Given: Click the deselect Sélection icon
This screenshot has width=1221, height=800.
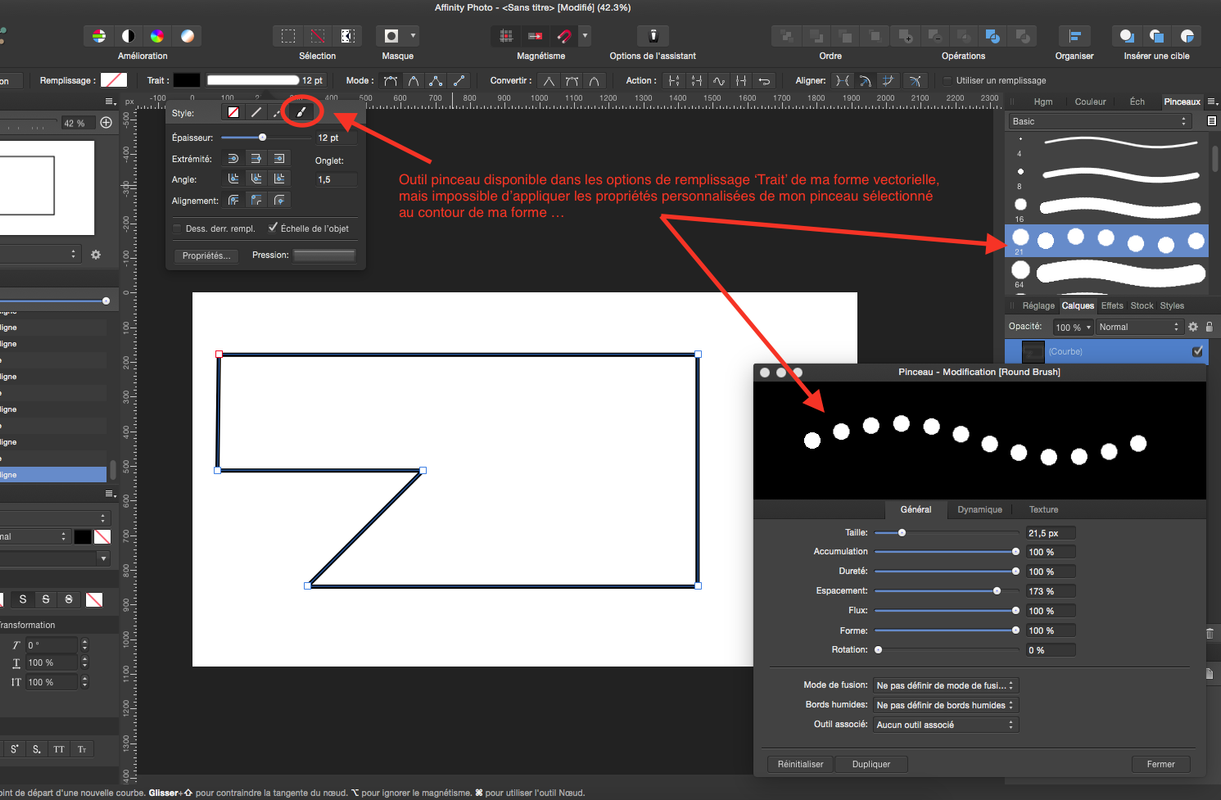Looking at the screenshot, I should tap(318, 36).
